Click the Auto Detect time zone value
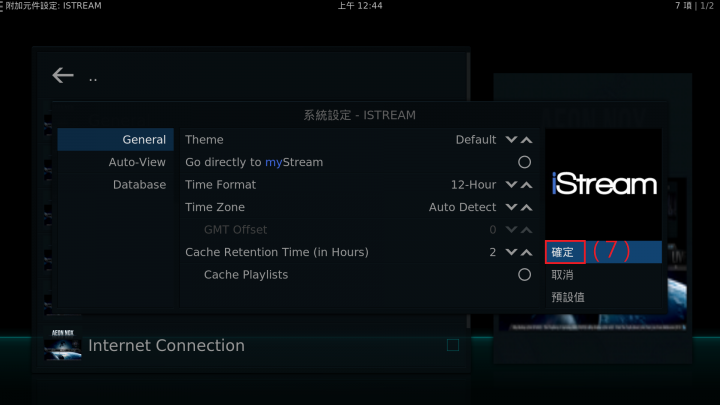 click(x=462, y=207)
